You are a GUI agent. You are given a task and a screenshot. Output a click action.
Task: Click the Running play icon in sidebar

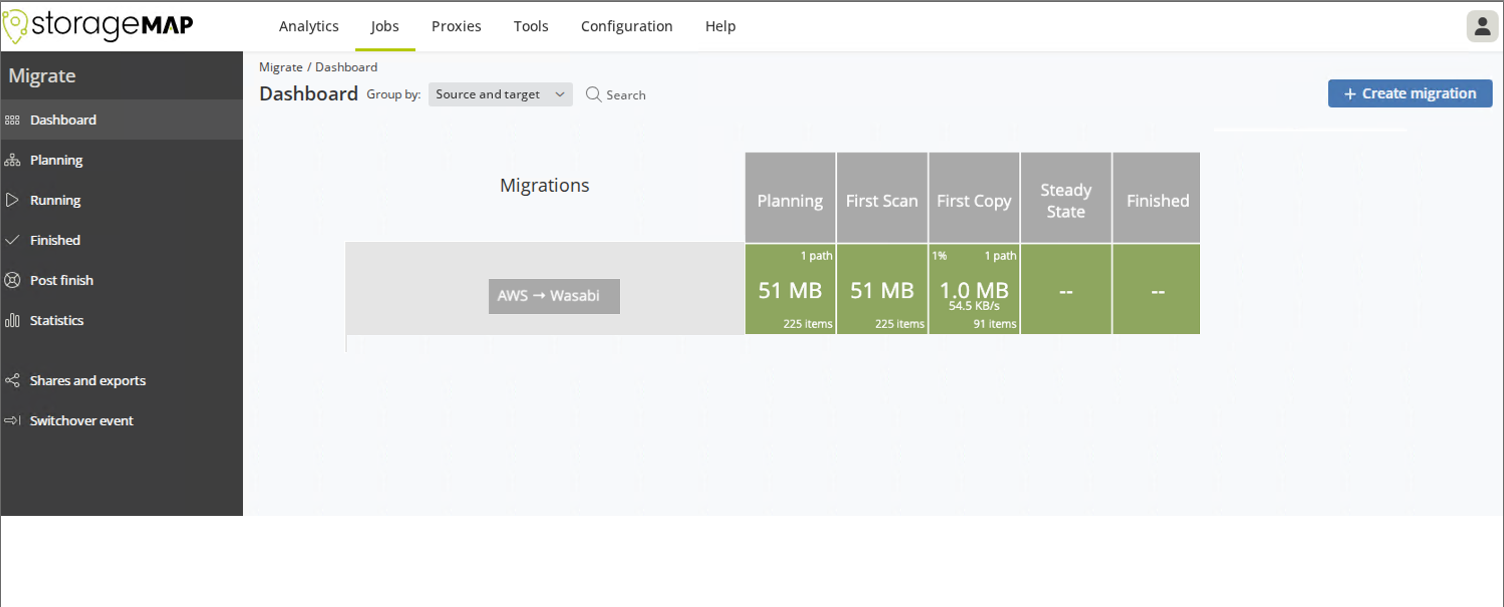tap(12, 200)
